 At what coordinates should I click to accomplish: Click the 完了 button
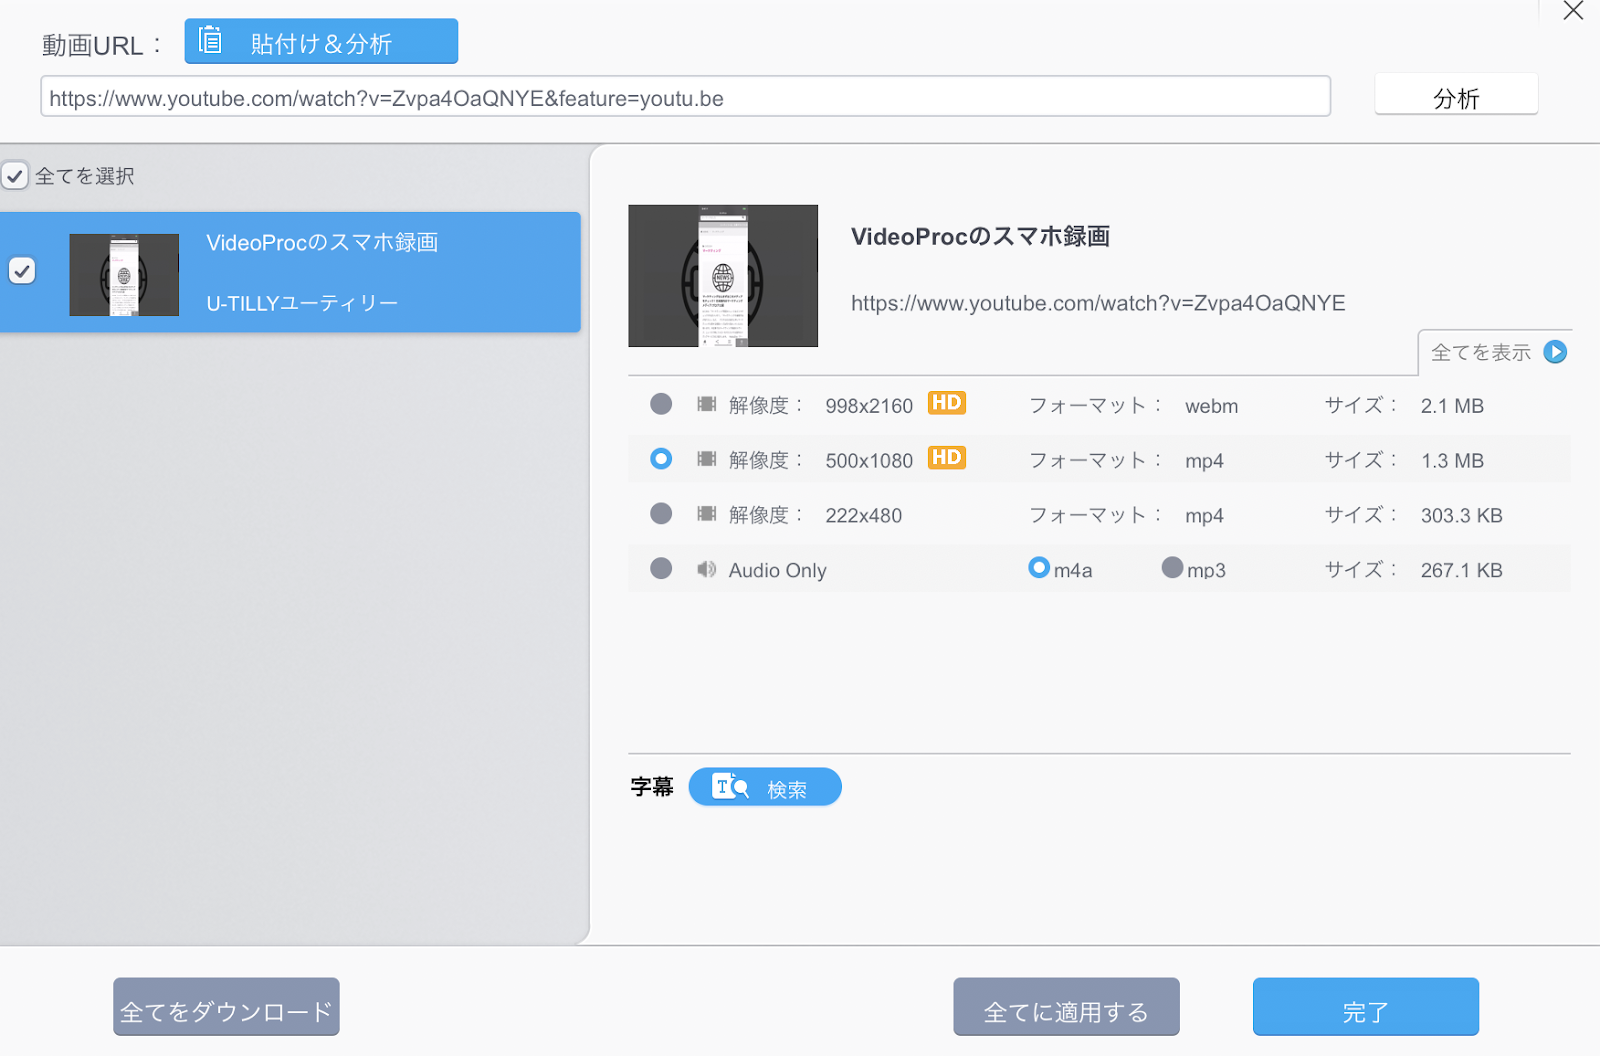tap(1365, 1007)
